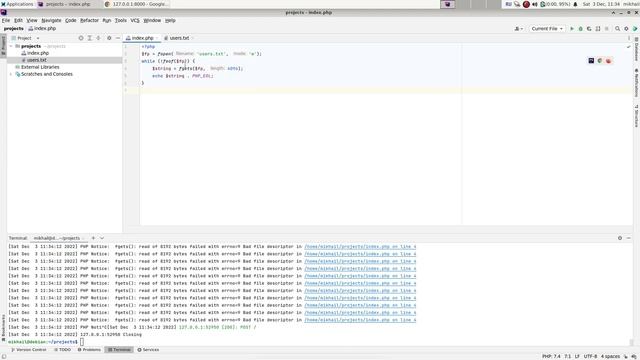Select the mikhail@d... ~/projects terminal tab
Image resolution: width=640 pixels, height=360 pixels.
coord(58,238)
